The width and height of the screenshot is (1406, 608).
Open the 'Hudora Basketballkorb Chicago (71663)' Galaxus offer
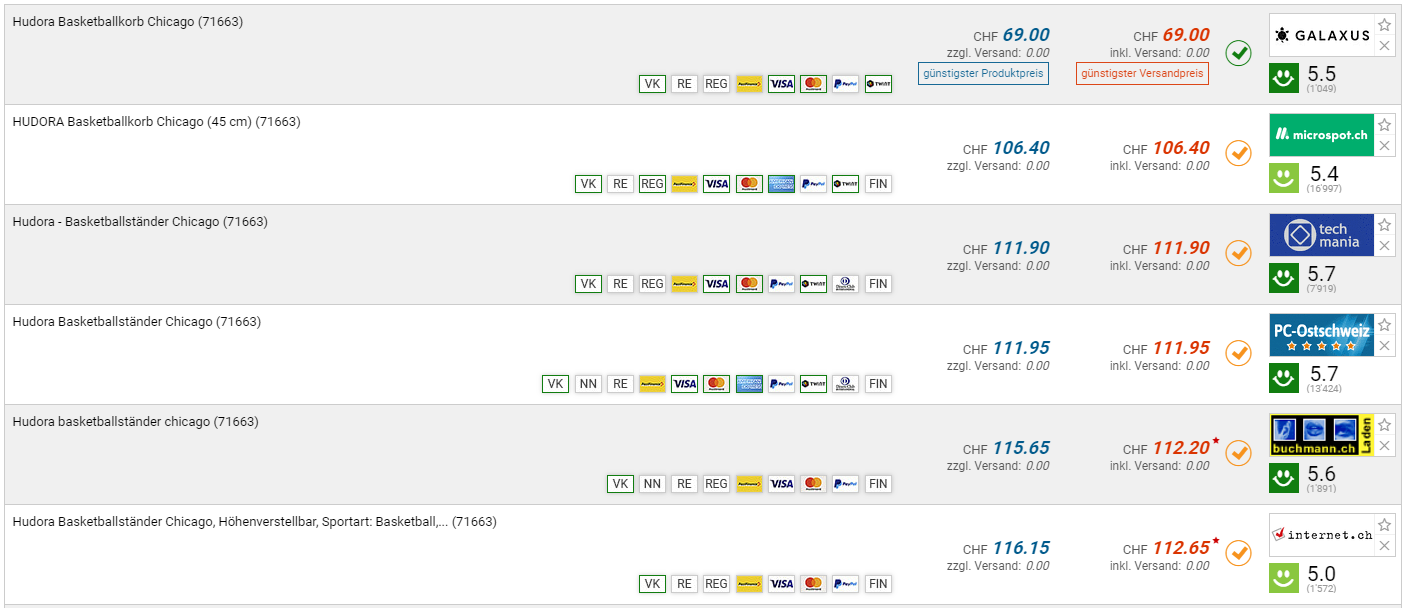(127, 22)
